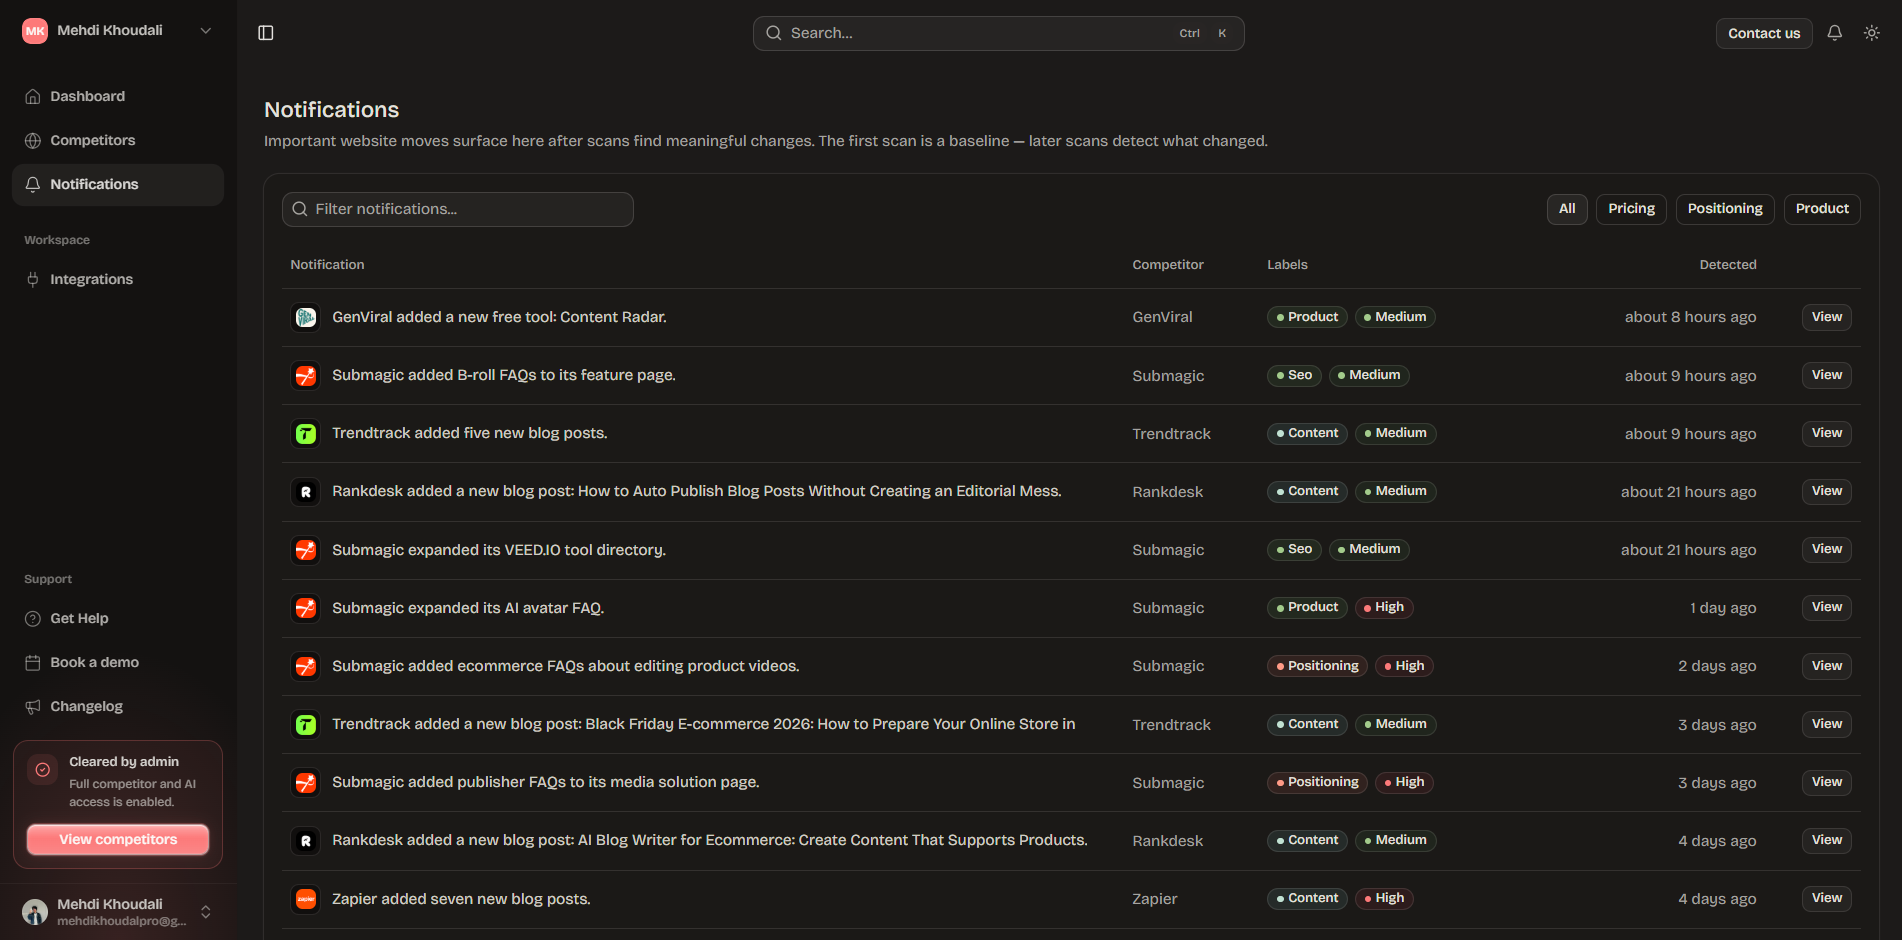This screenshot has width=1902, height=940.
Task: Click the Dashboard home icon
Action: (x=33, y=97)
